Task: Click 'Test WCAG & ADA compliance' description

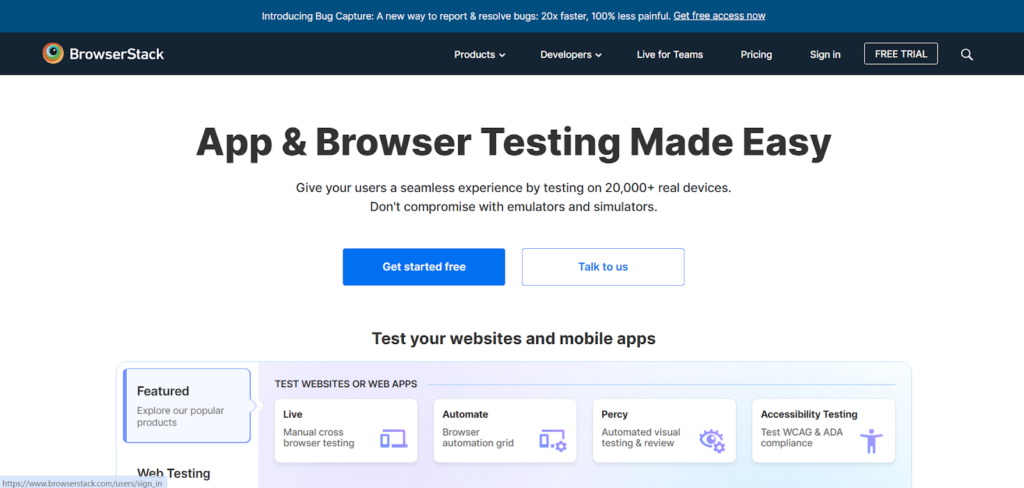Action: tap(803, 438)
